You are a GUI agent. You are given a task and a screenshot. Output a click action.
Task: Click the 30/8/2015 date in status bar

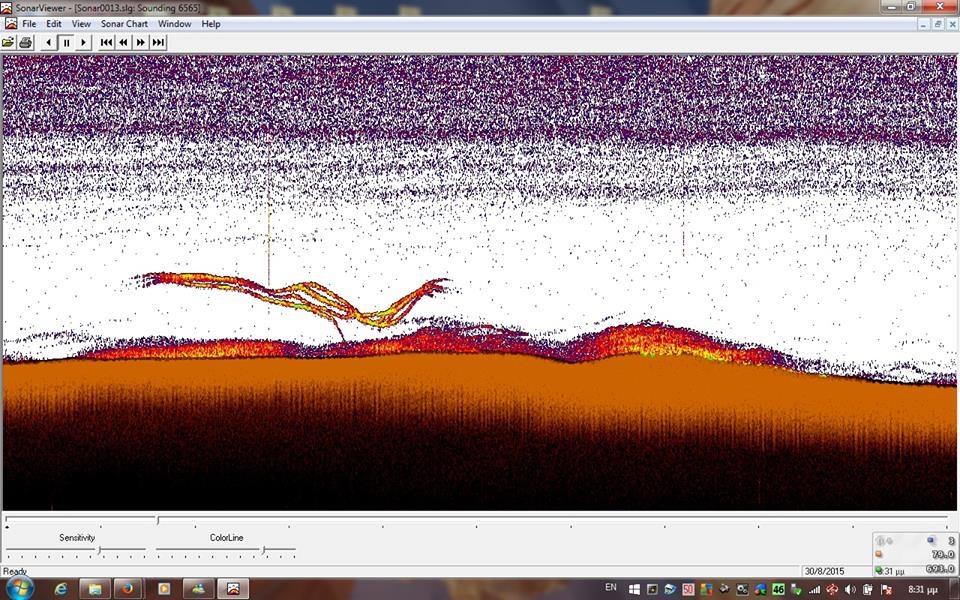tap(824, 571)
